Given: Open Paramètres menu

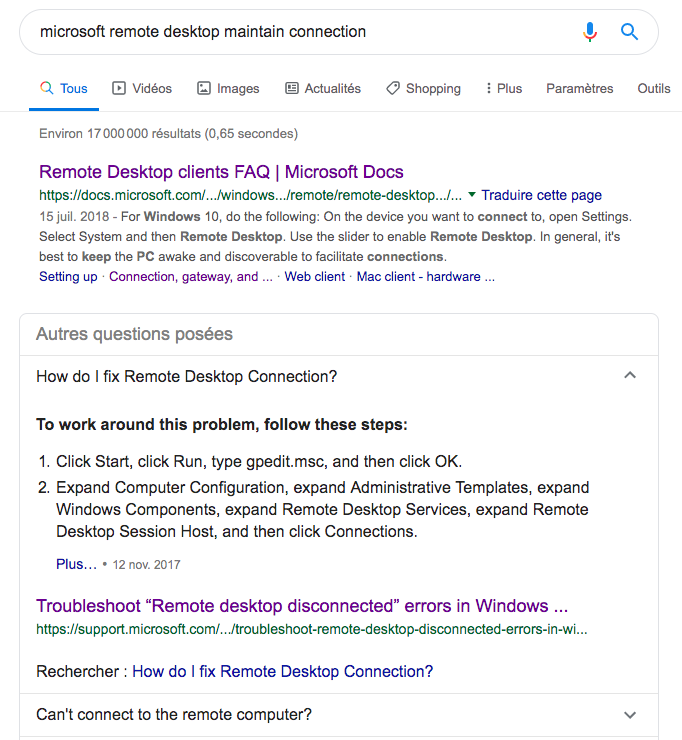Looking at the screenshot, I should click(580, 88).
